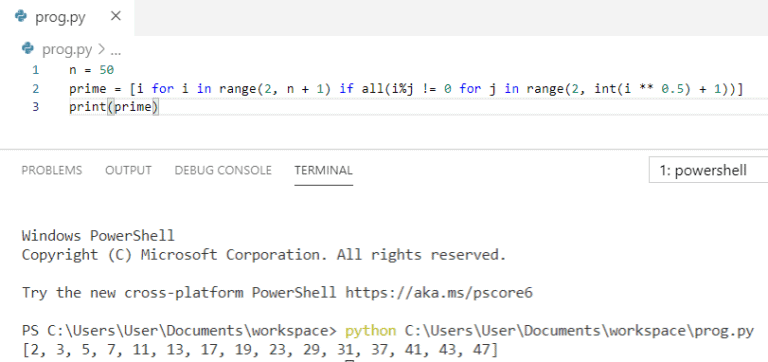Select the prog.py editor tab
Image resolution: width=768 pixels, height=362 pixels.
coord(67,18)
